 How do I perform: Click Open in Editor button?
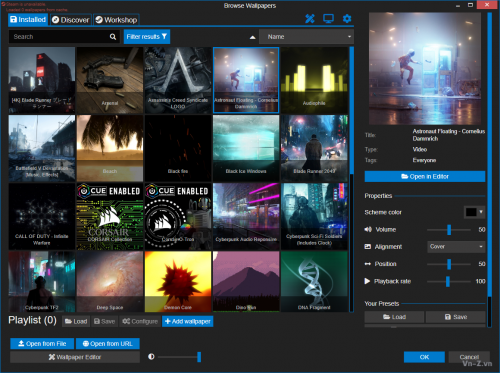coord(425,176)
